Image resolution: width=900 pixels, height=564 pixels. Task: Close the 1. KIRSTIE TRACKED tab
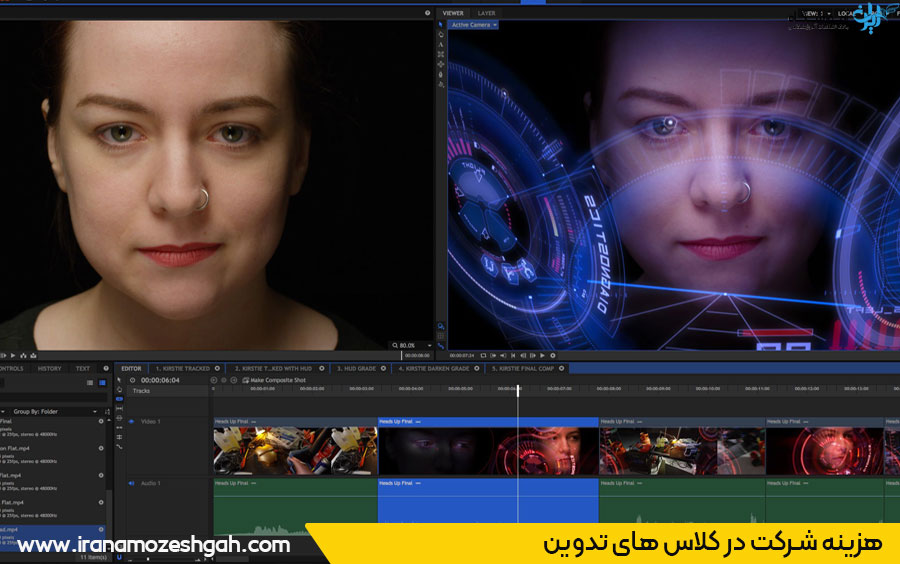(218, 368)
